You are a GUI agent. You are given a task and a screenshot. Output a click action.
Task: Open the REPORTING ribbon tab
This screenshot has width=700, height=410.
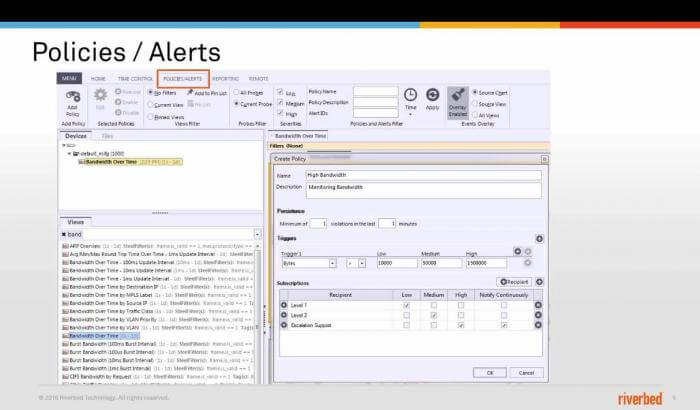coord(225,79)
